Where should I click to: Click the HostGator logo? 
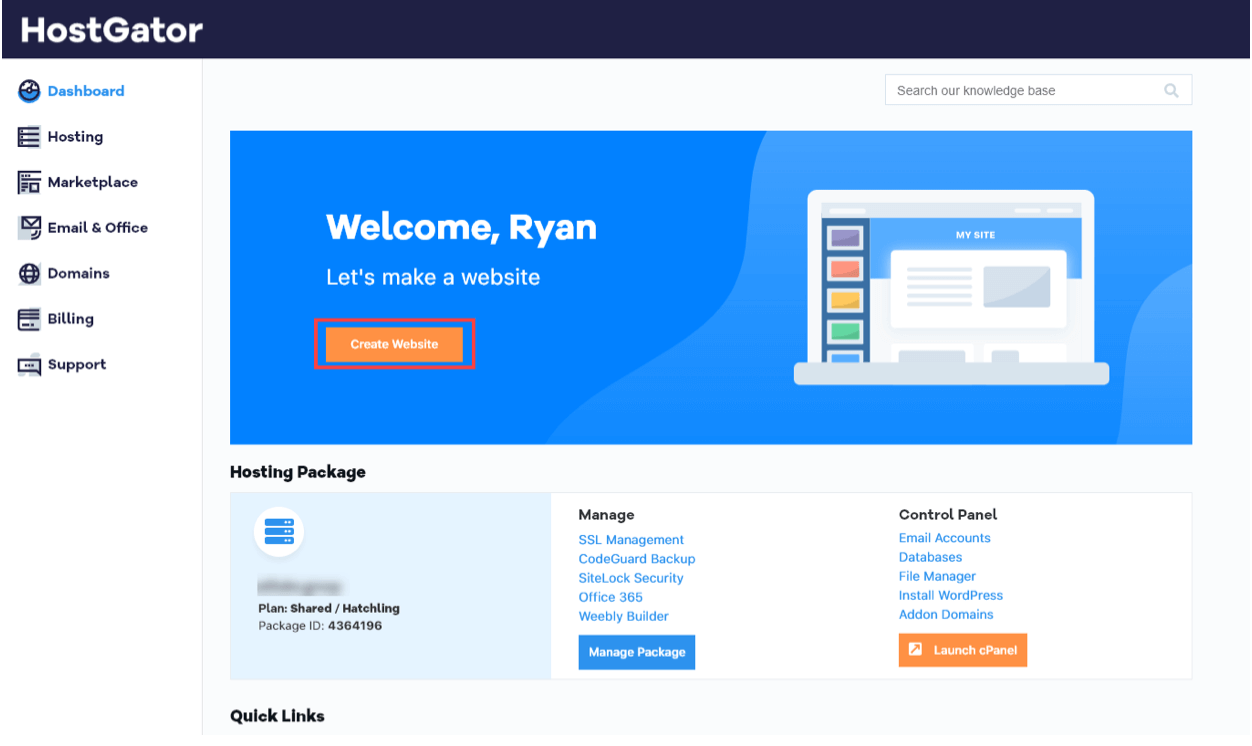[x=110, y=29]
